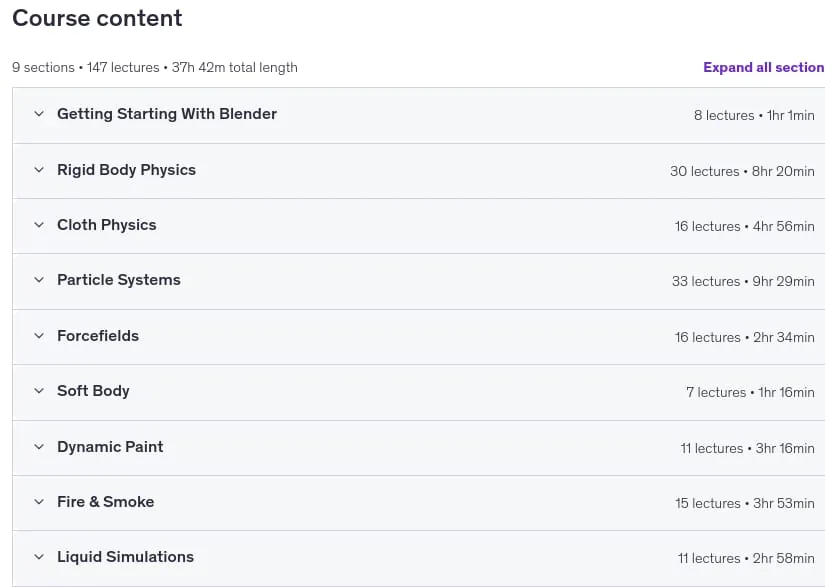Image resolution: width=825 pixels, height=587 pixels.
Task: Click the 33 lectures 9hr 29min label
Action: click(x=743, y=281)
